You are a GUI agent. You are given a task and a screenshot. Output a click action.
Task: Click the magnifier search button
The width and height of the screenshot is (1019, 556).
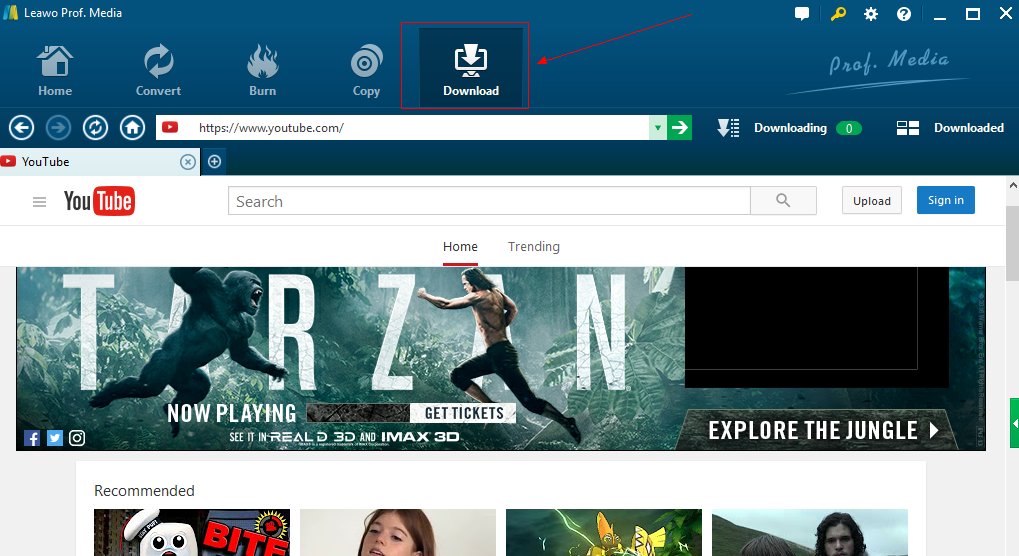point(783,201)
